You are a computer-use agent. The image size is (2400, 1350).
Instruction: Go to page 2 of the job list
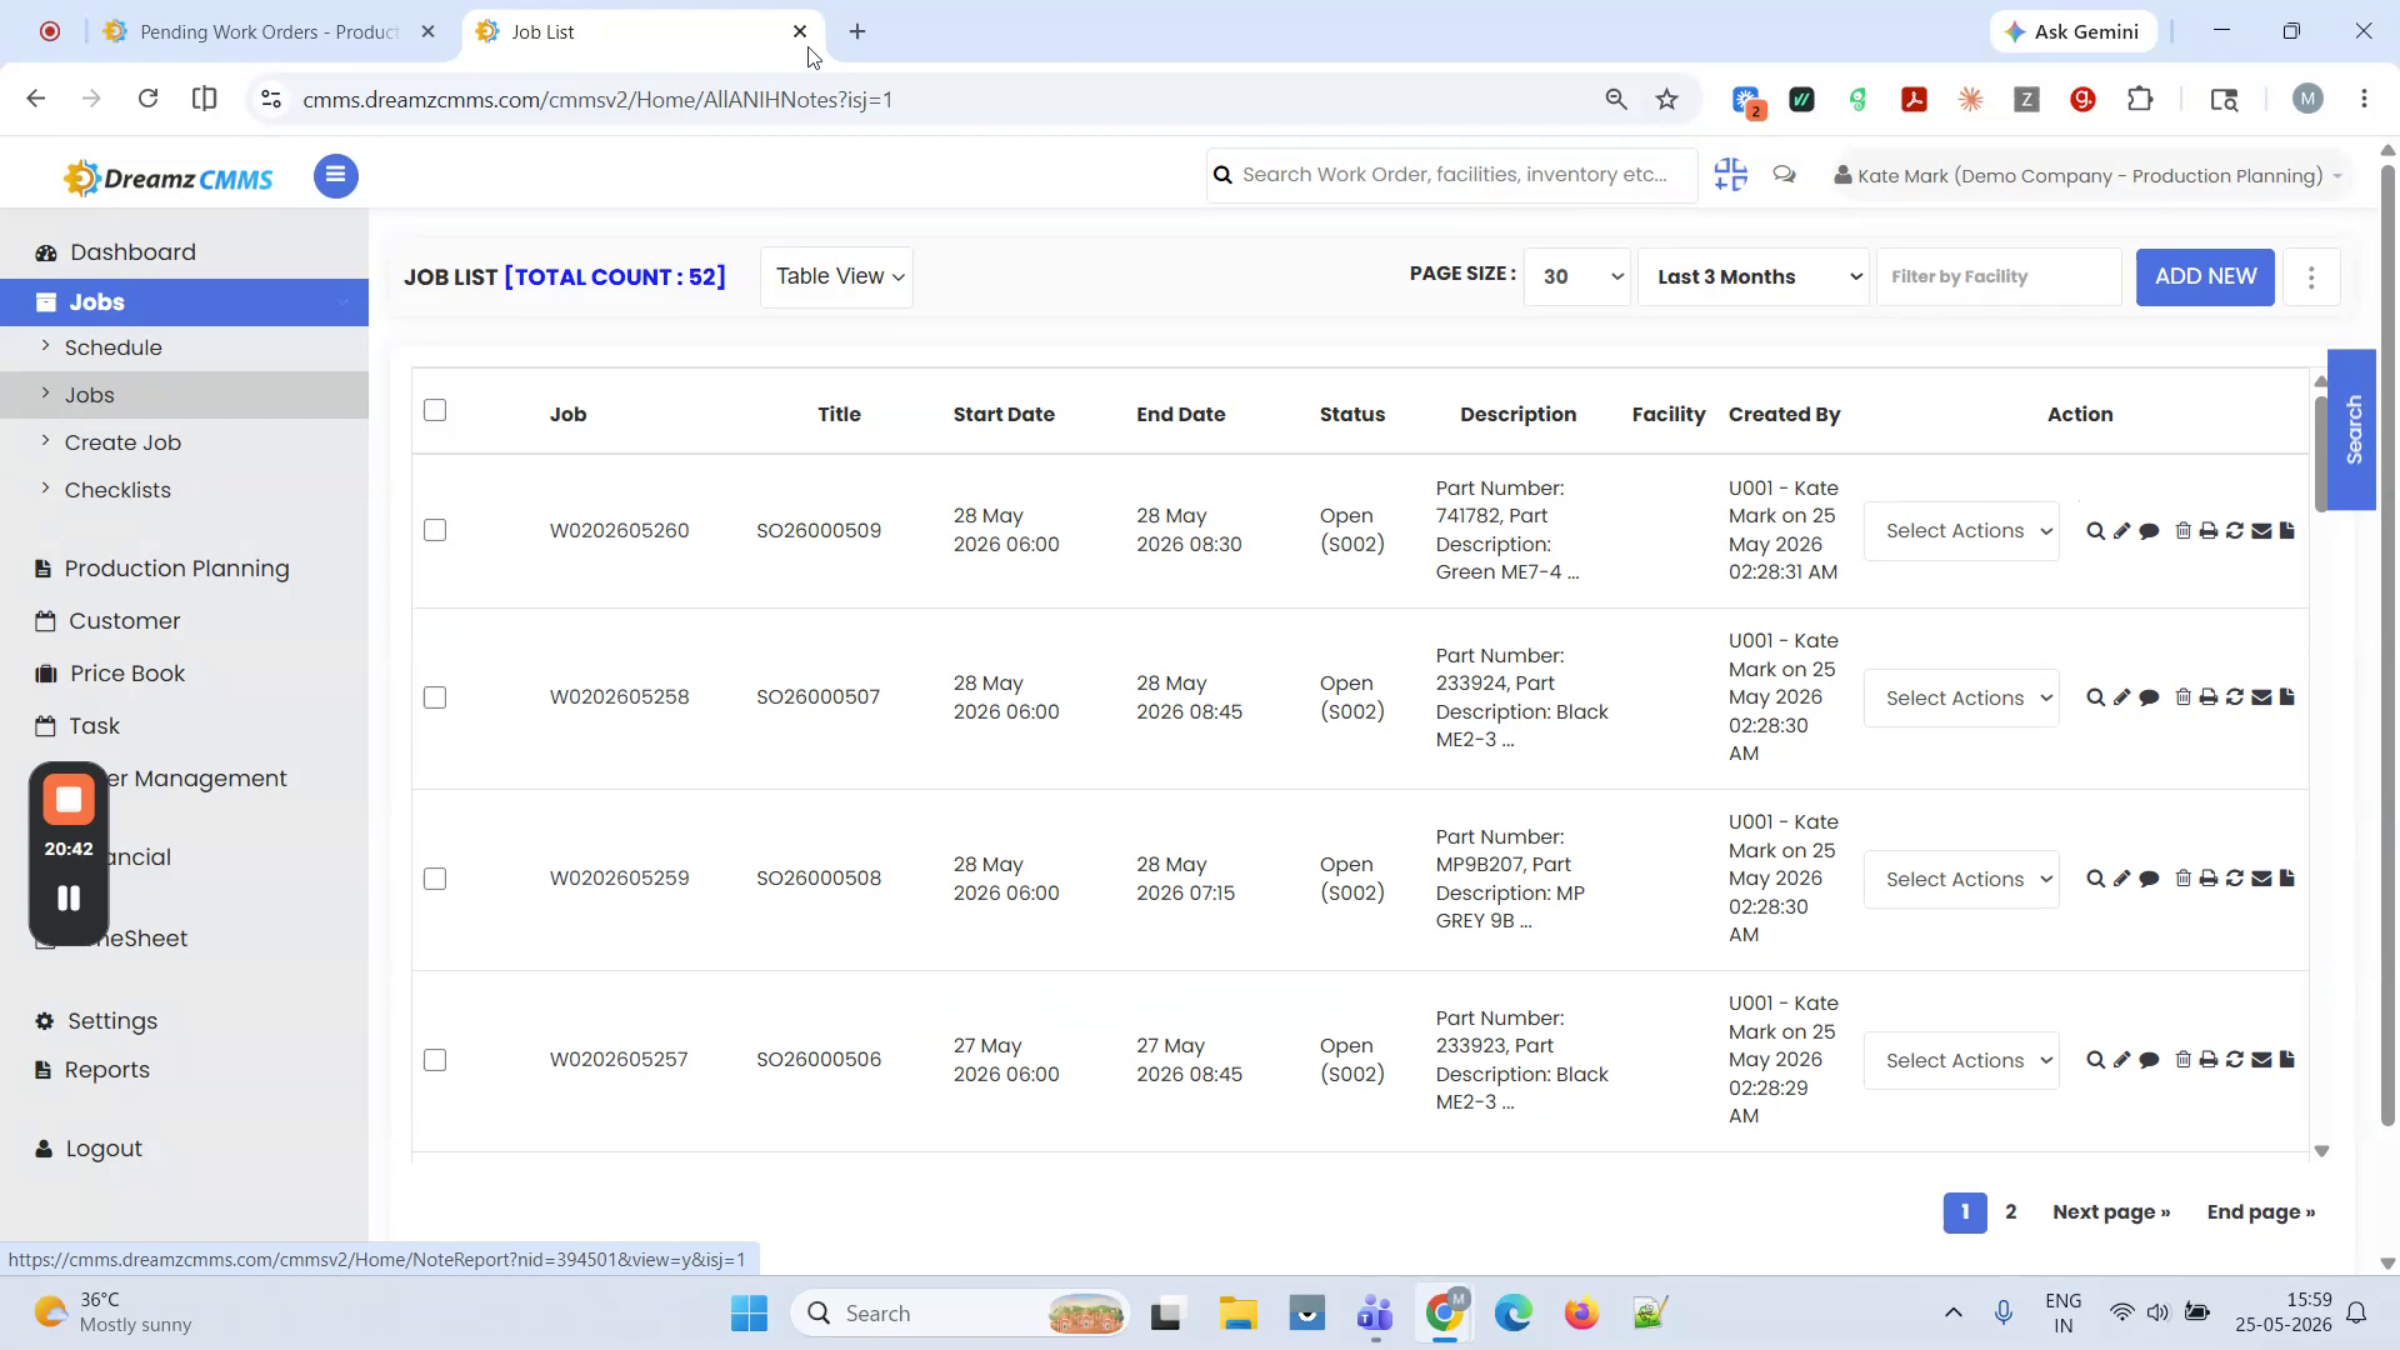tap(2011, 1212)
